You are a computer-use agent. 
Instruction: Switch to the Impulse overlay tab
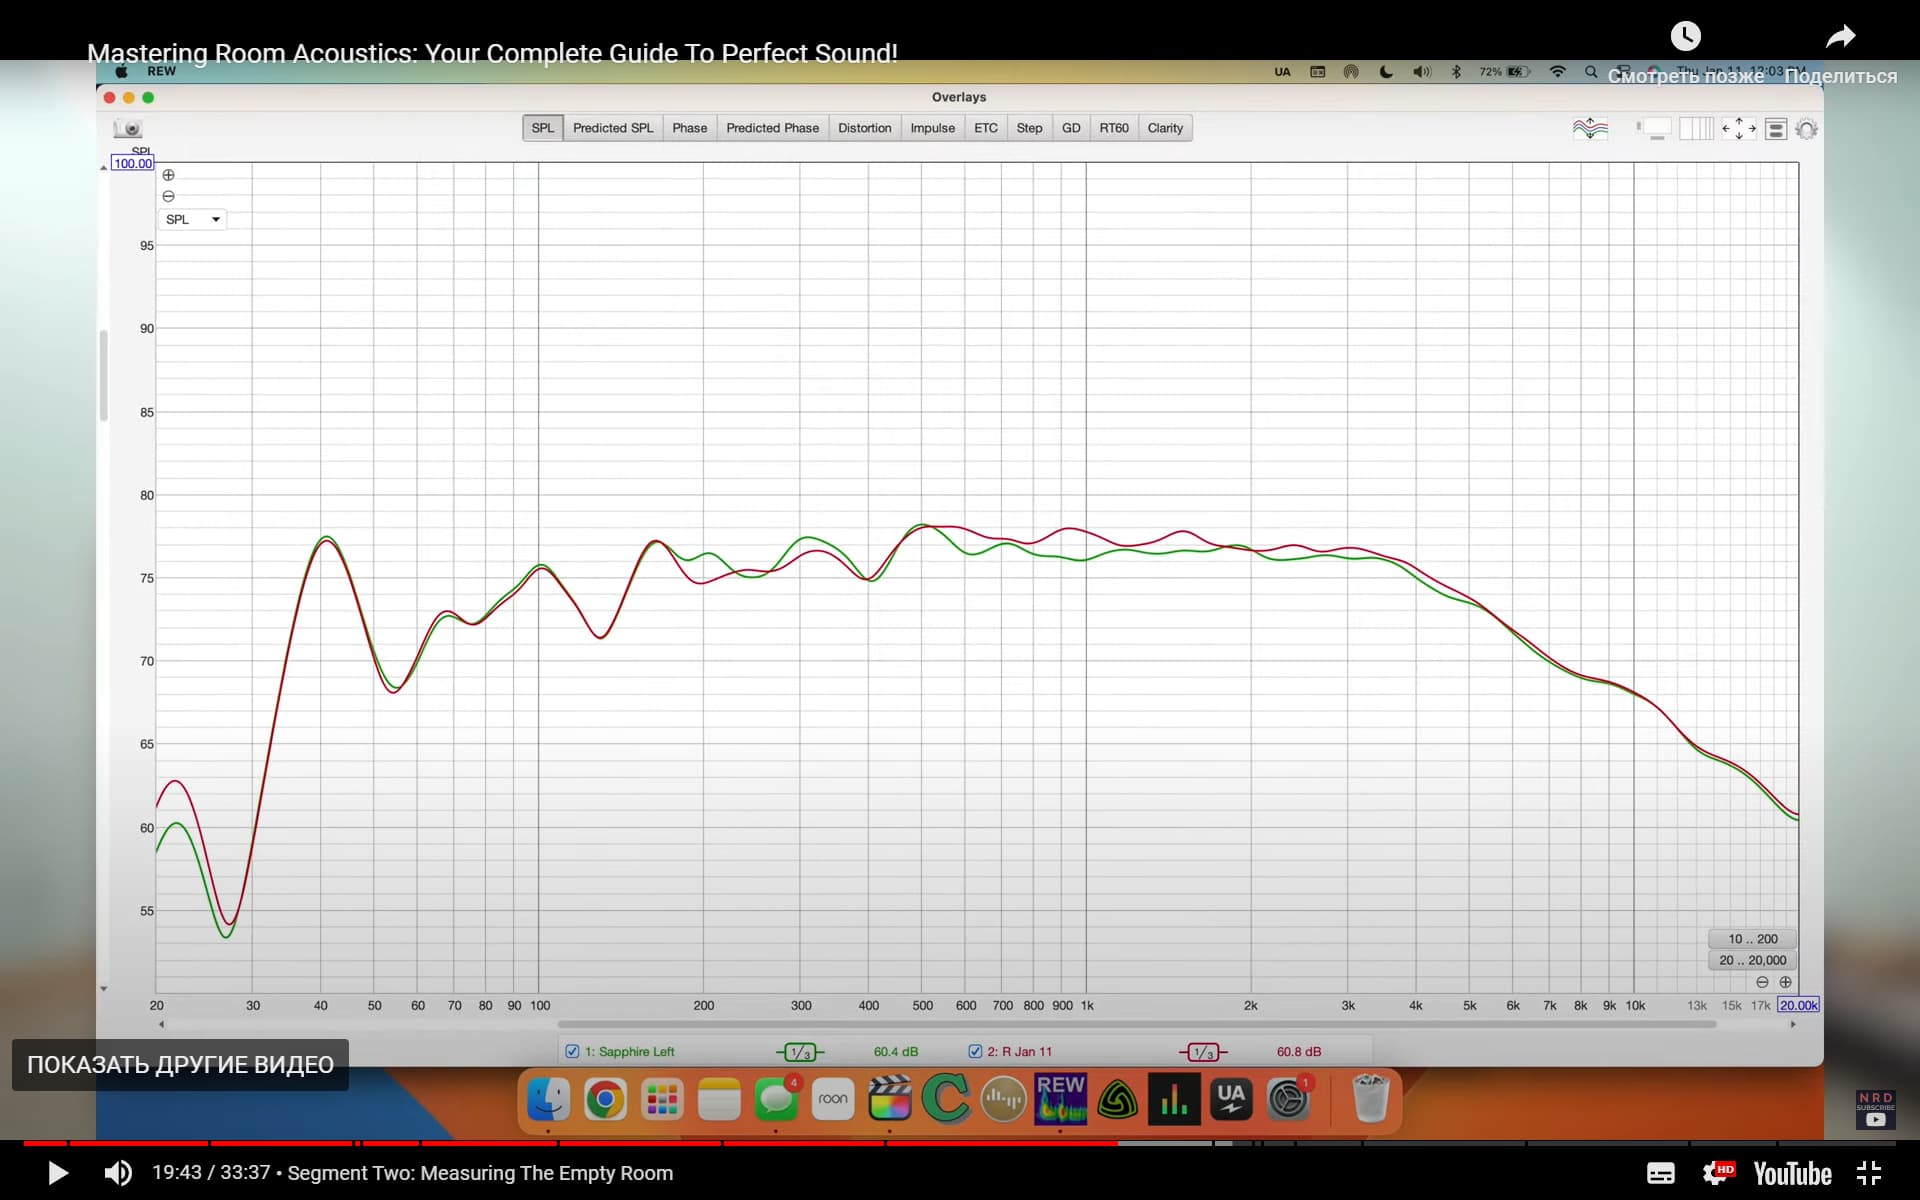pos(932,128)
